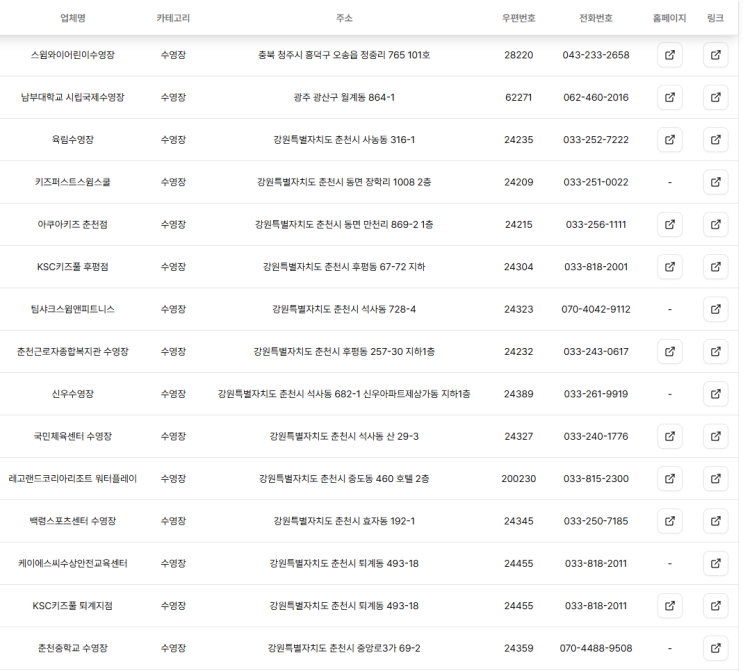This screenshot has width=743, height=671.
Task: Open link icon for 남부대학교 시립국제수영장
Action: pos(716,97)
